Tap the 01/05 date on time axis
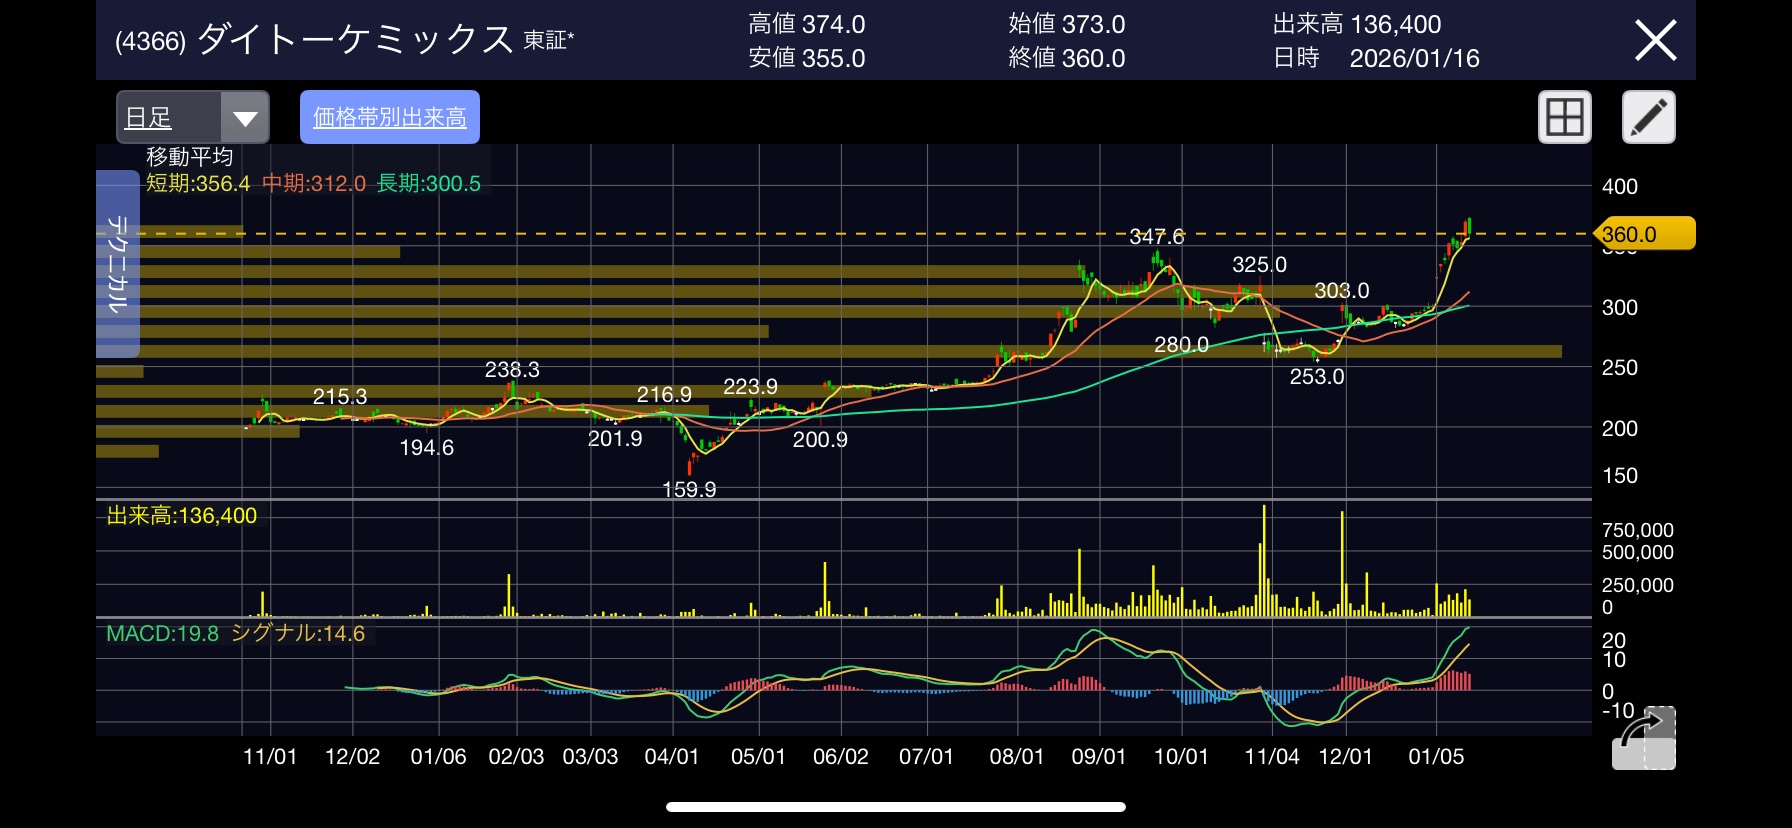 (x=1436, y=757)
